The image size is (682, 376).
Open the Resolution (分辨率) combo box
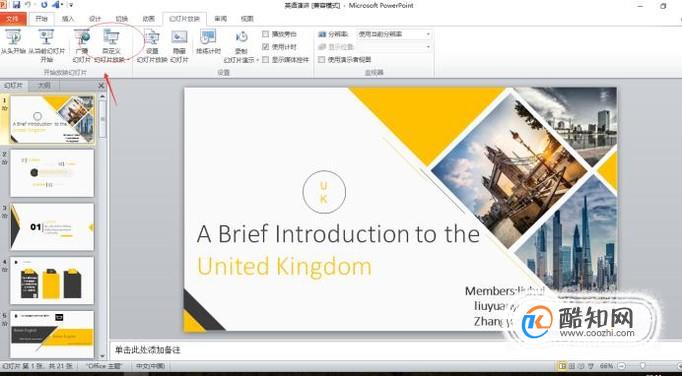[394, 34]
